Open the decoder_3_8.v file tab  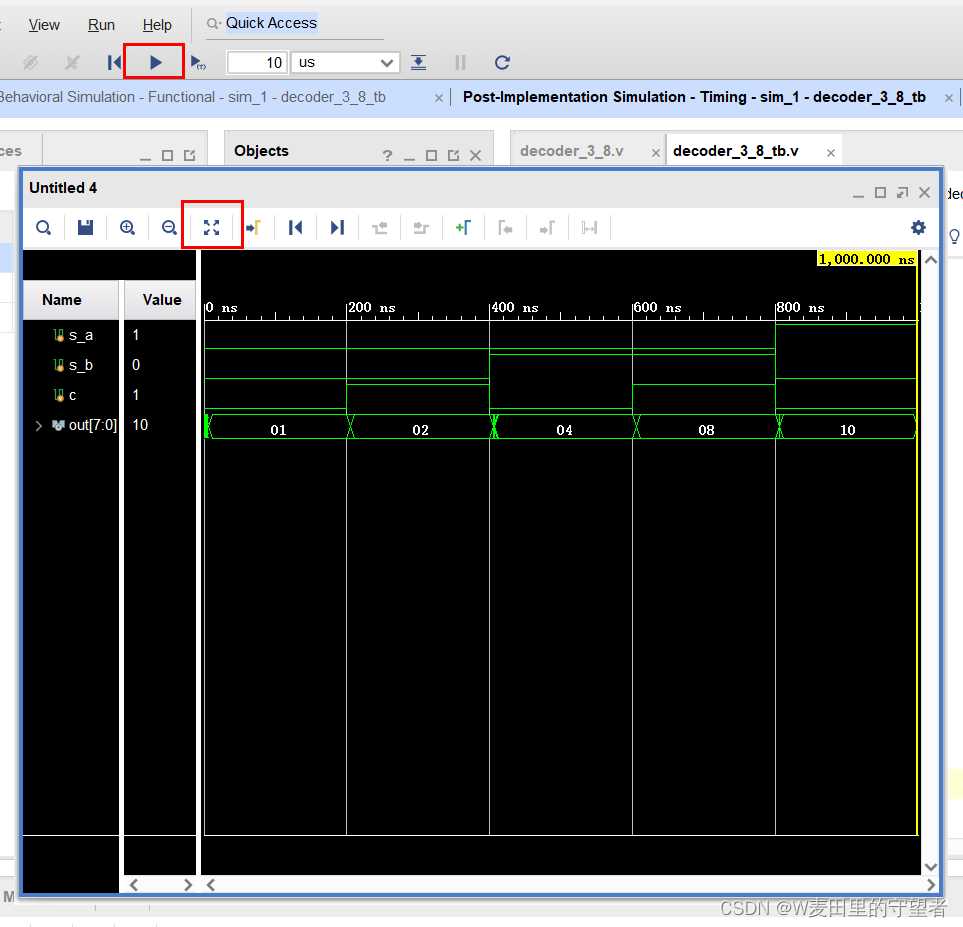click(572, 151)
